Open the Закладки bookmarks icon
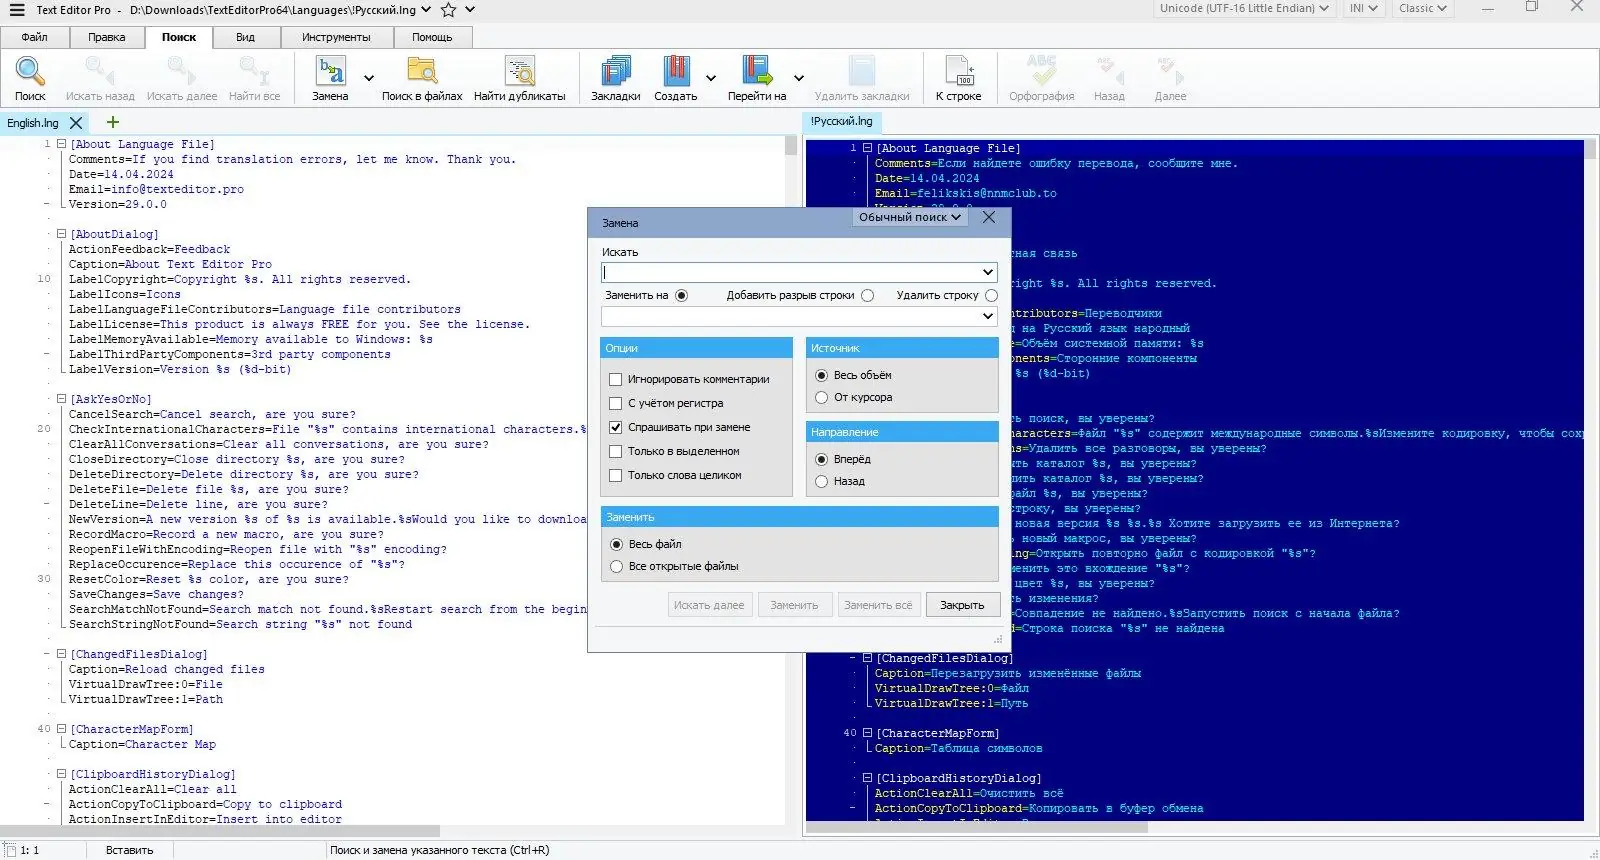 pos(615,72)
